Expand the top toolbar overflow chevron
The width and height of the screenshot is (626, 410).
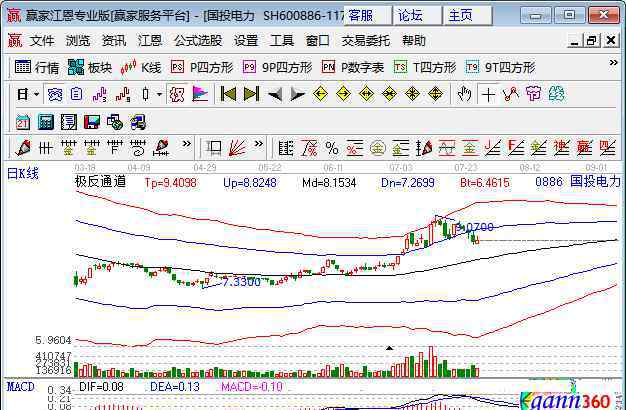[x=613, y=63]
